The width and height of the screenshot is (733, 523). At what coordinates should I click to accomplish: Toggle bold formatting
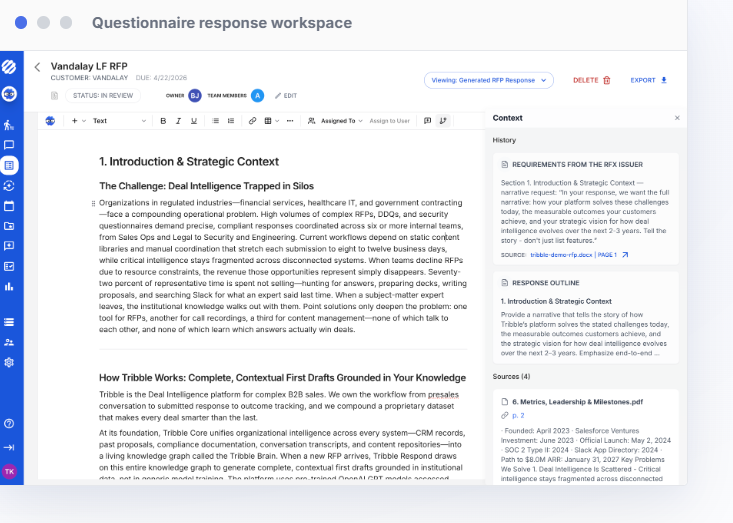click(163, 121)
